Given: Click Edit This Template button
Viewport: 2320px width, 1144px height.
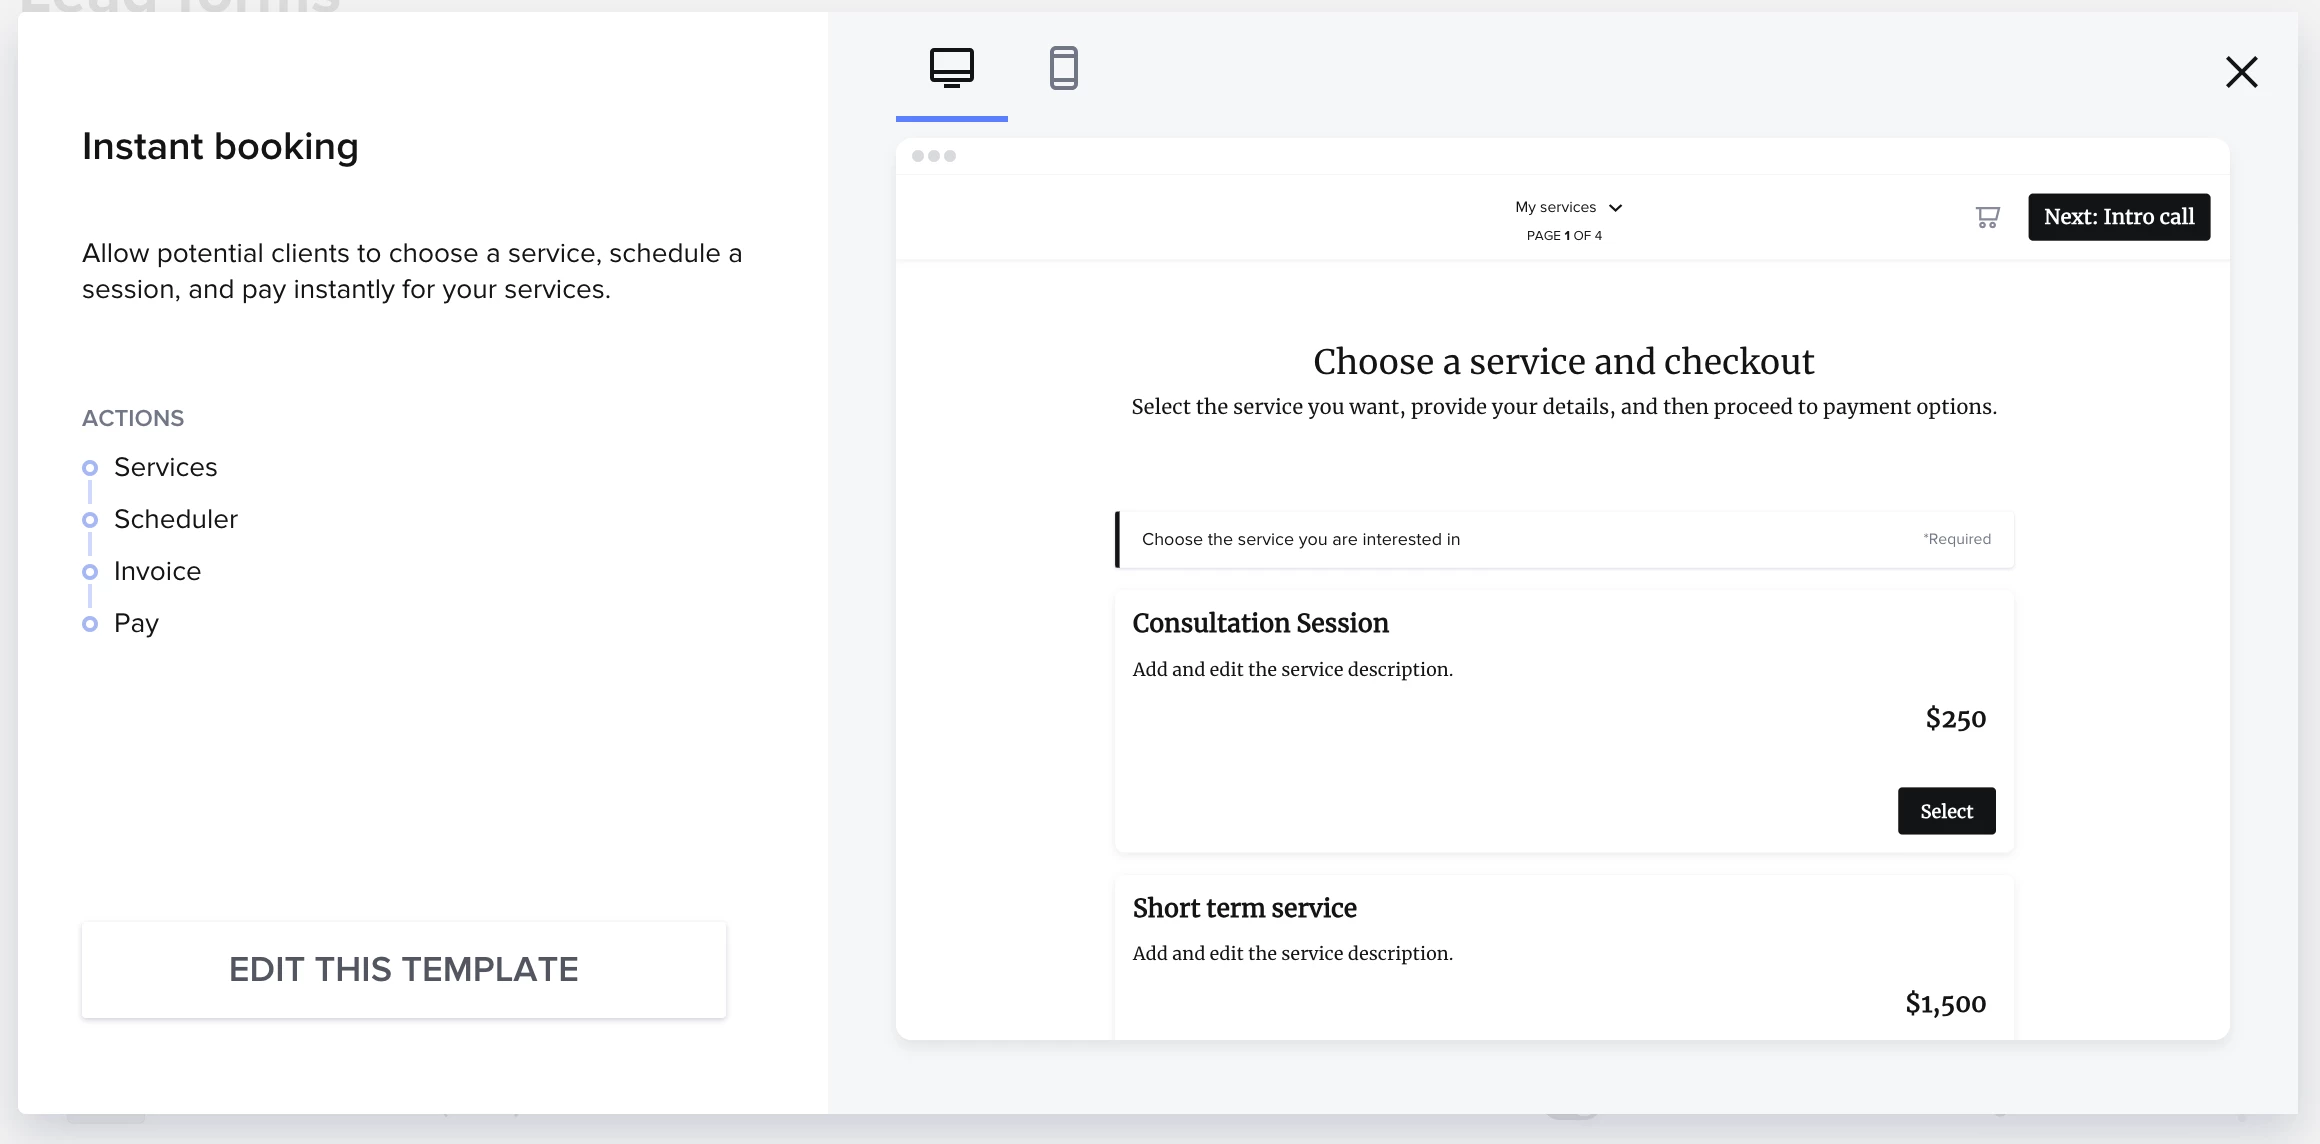Looking at the screenshot, I should [404, 969].
